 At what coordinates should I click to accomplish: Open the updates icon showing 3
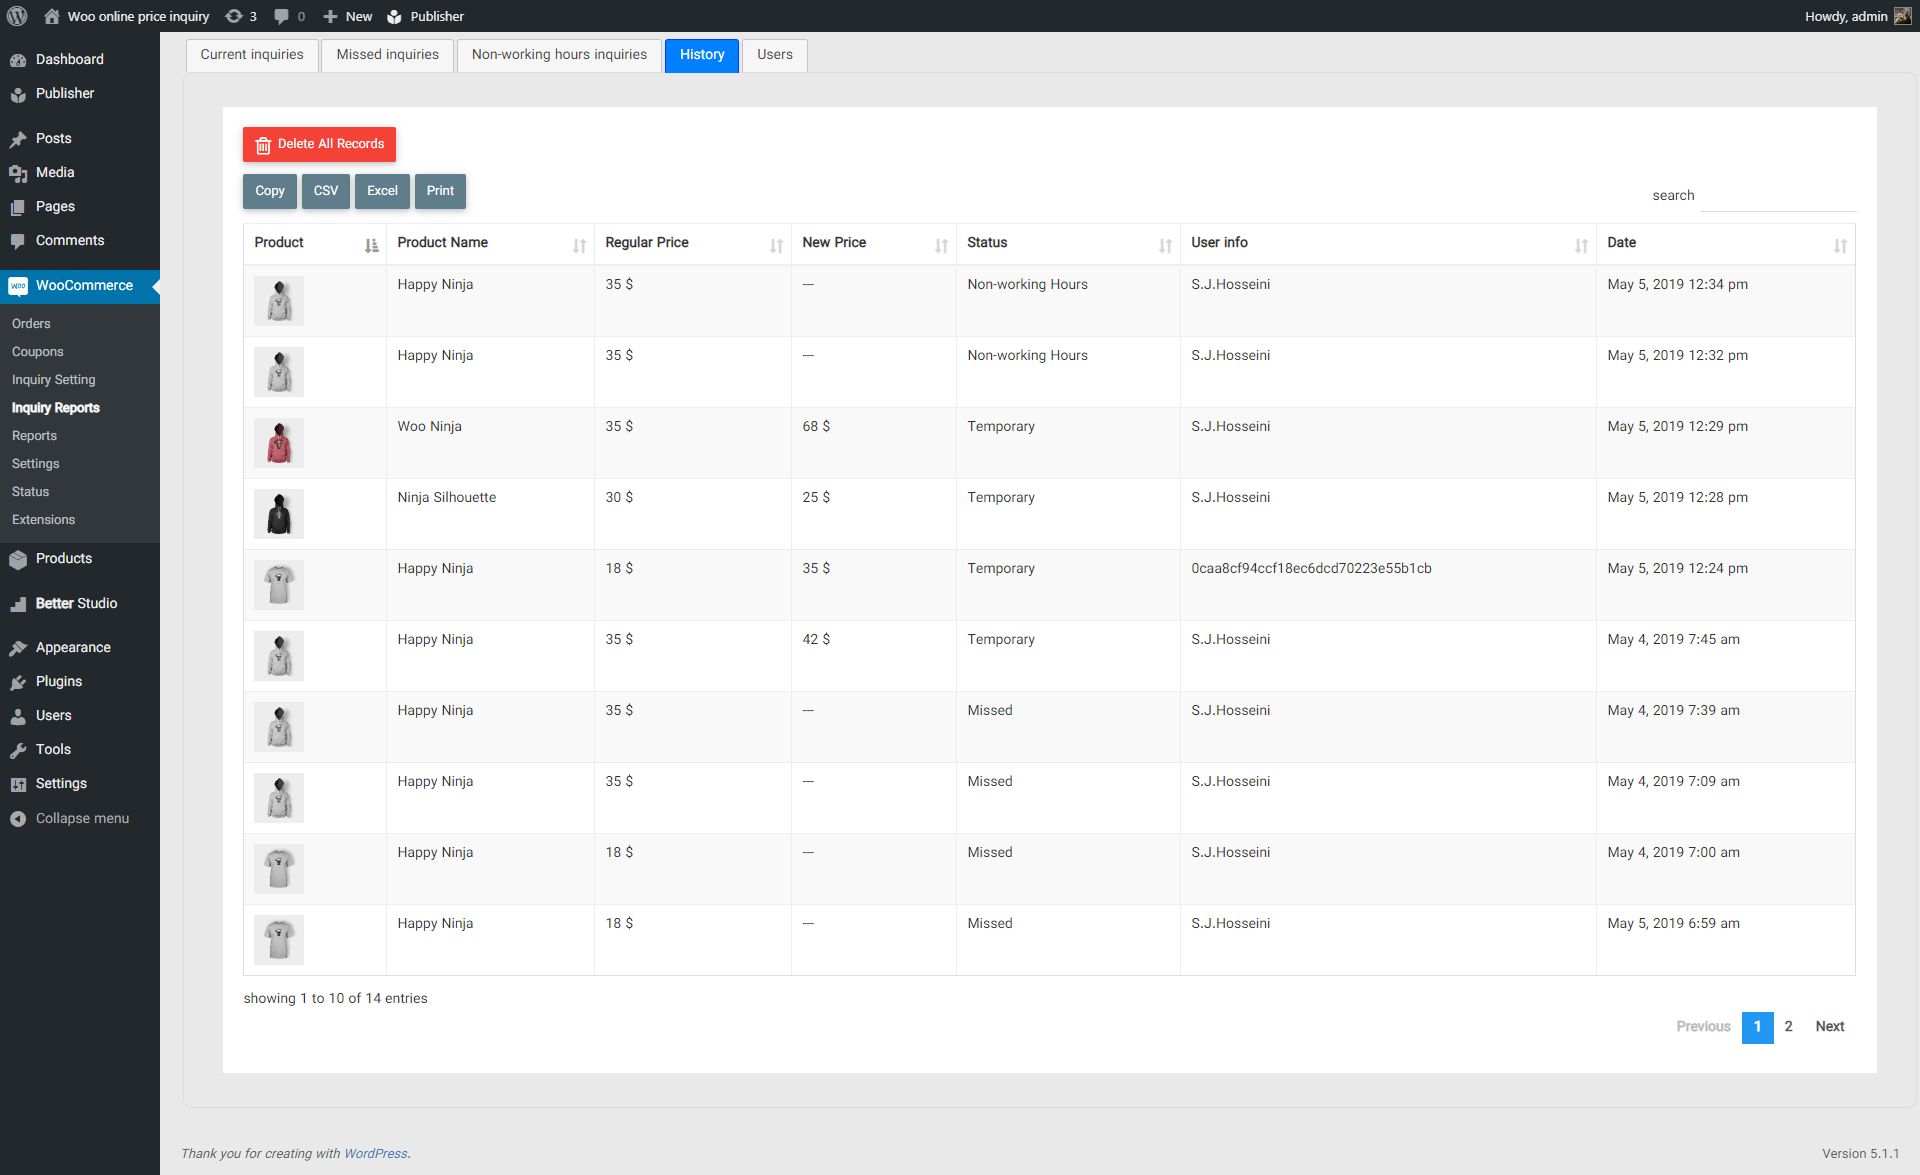coord(234,16)
